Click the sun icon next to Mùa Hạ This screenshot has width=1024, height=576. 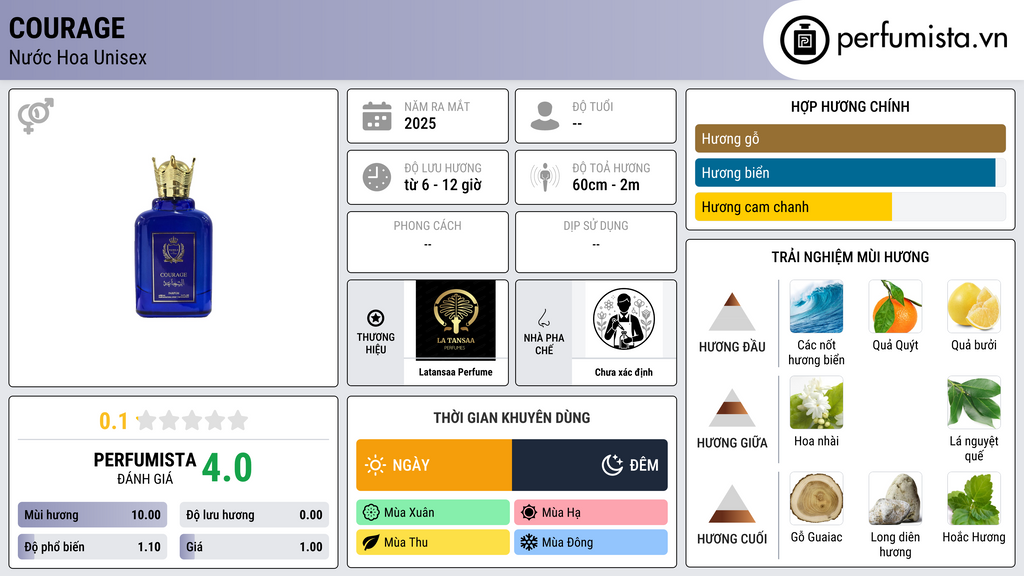pyautogui.click(x=529, y=513)
